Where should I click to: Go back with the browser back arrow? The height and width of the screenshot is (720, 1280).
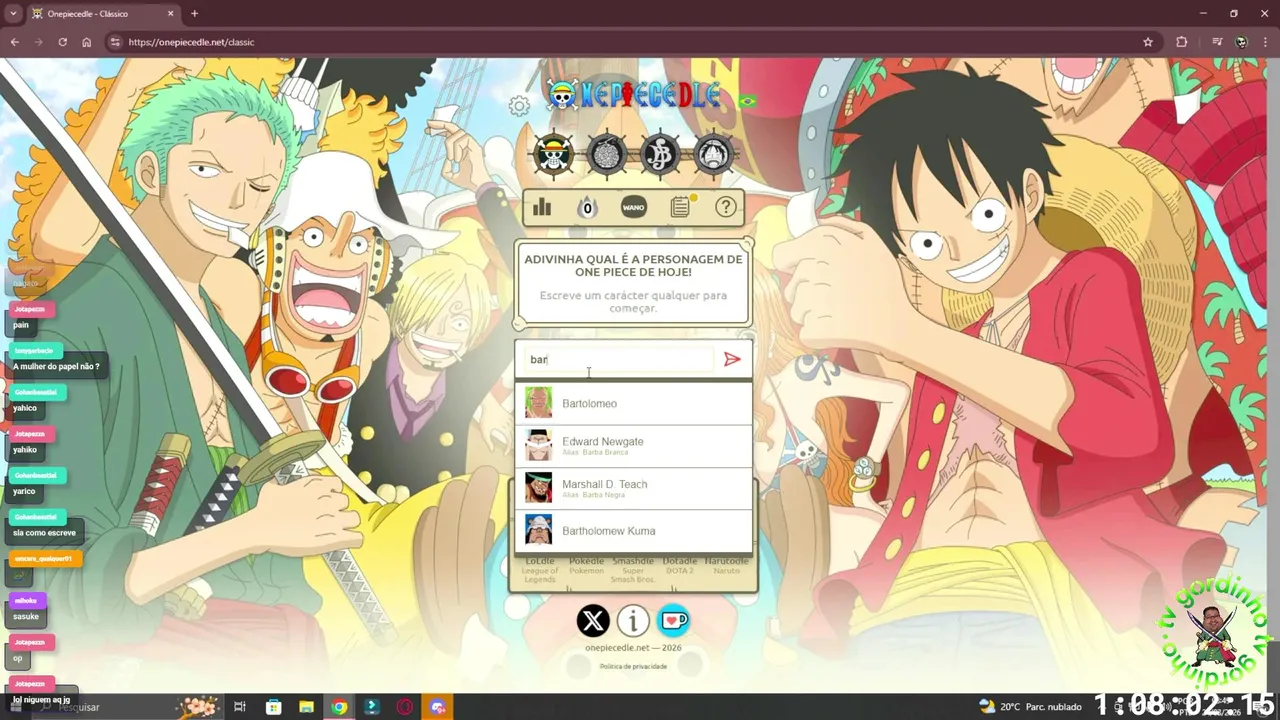click(x=14, y=42)
